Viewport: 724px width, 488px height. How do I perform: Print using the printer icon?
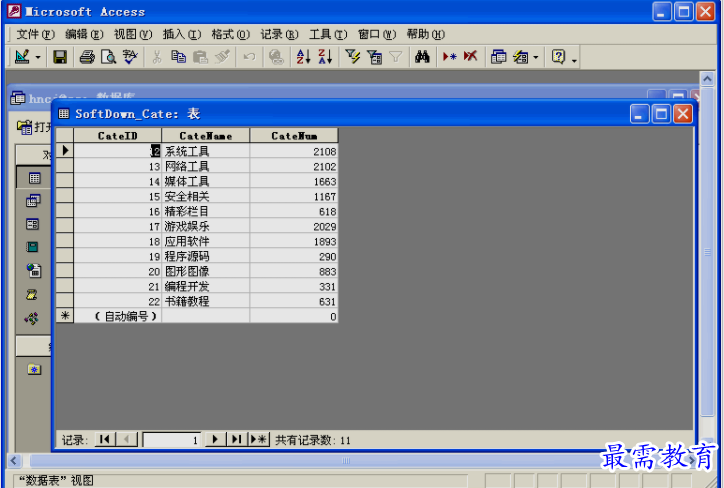tap(87, 57)
